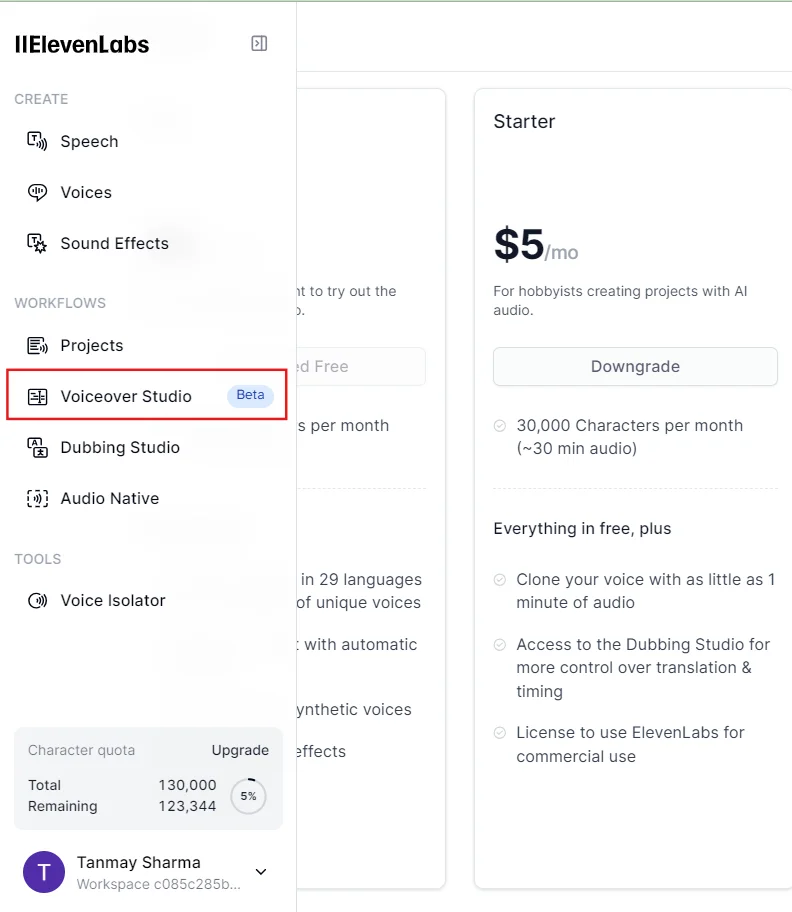The image size is (792, 912).
Task: Click the TOOLS section heading
Action: coord(38,560)
